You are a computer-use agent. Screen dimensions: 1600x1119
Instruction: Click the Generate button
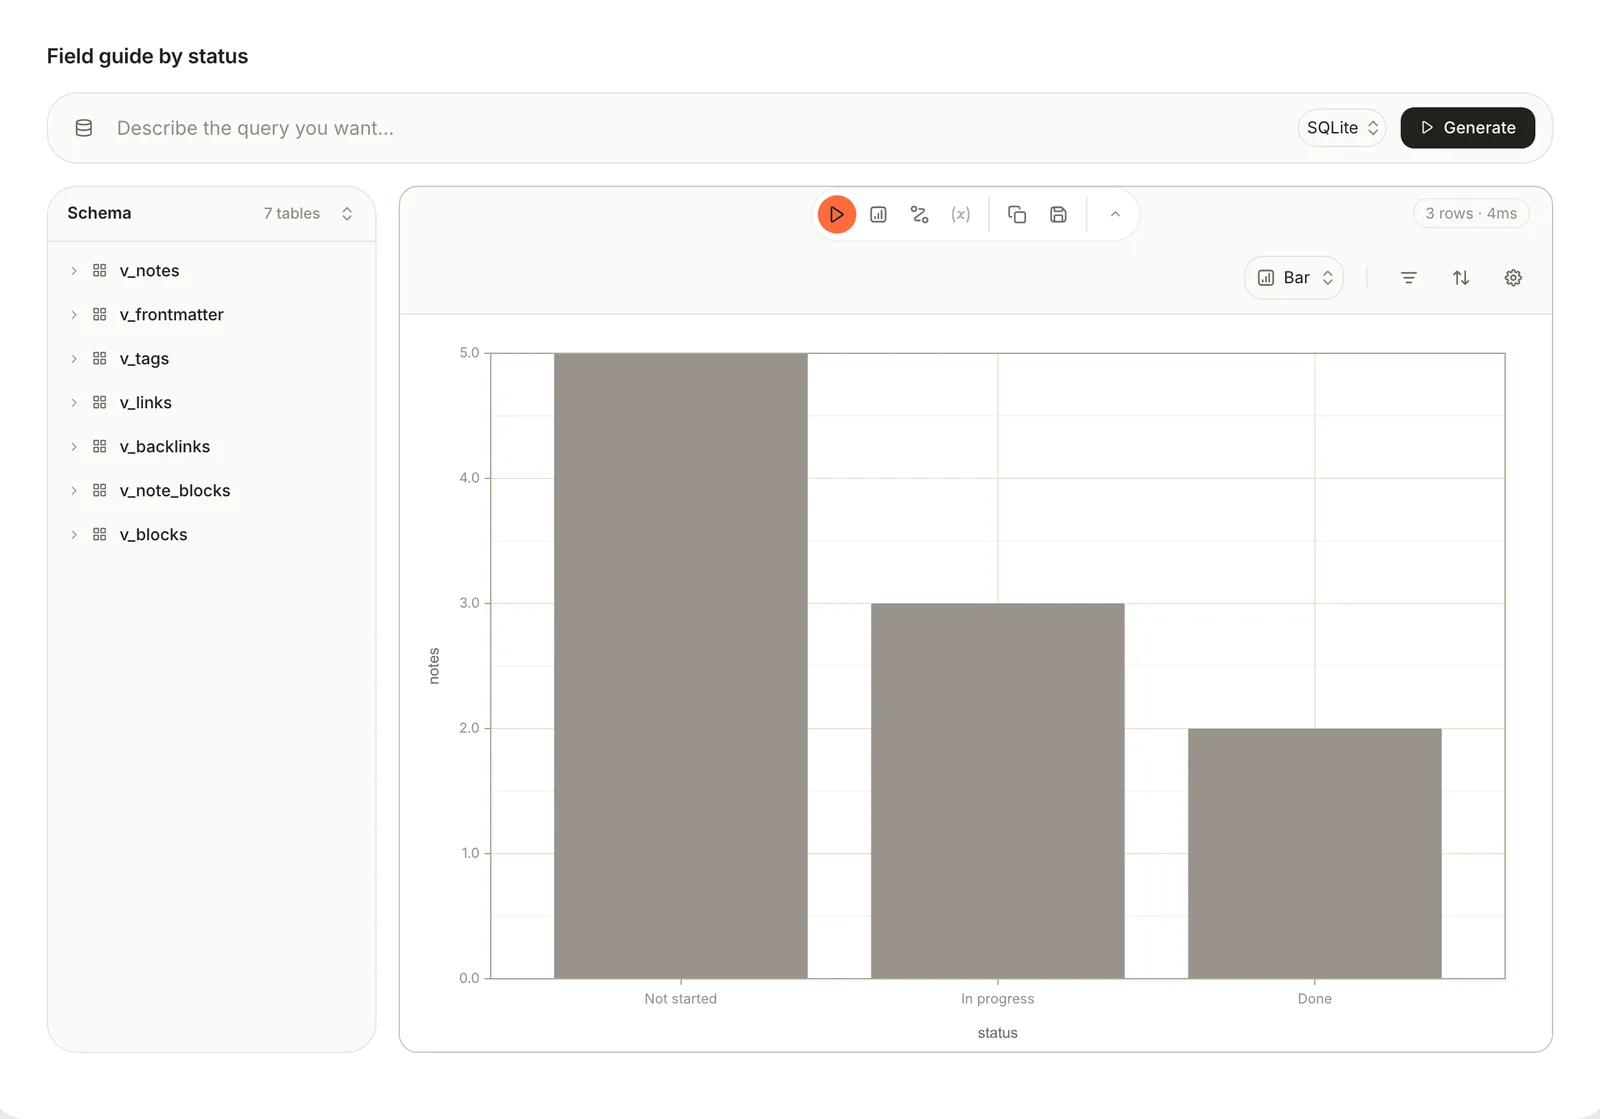pyautogui.click(x=1467, y=128)
